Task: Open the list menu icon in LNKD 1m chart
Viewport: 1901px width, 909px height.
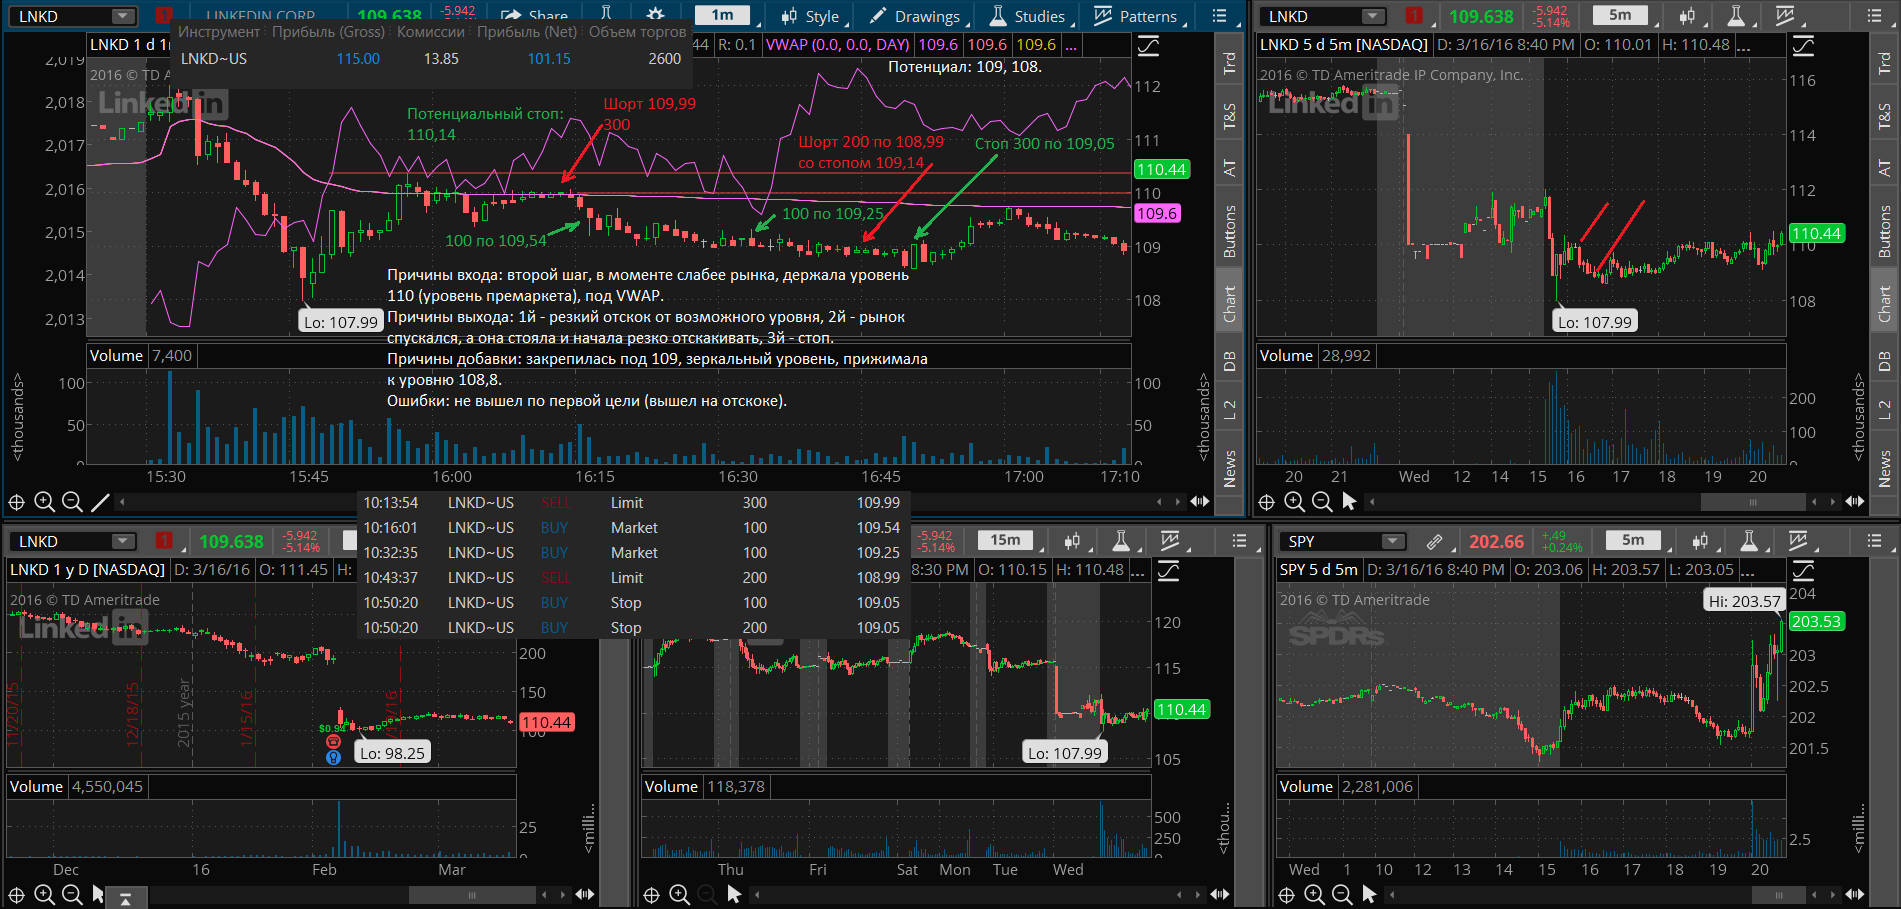Action: (x=1220, y=16)
